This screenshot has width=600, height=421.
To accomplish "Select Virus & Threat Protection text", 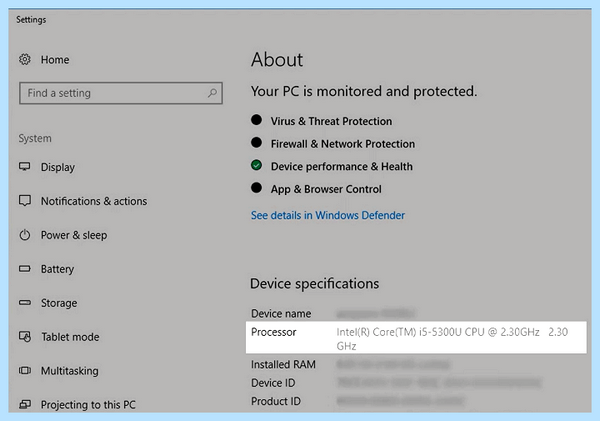I will click(331, 121).
